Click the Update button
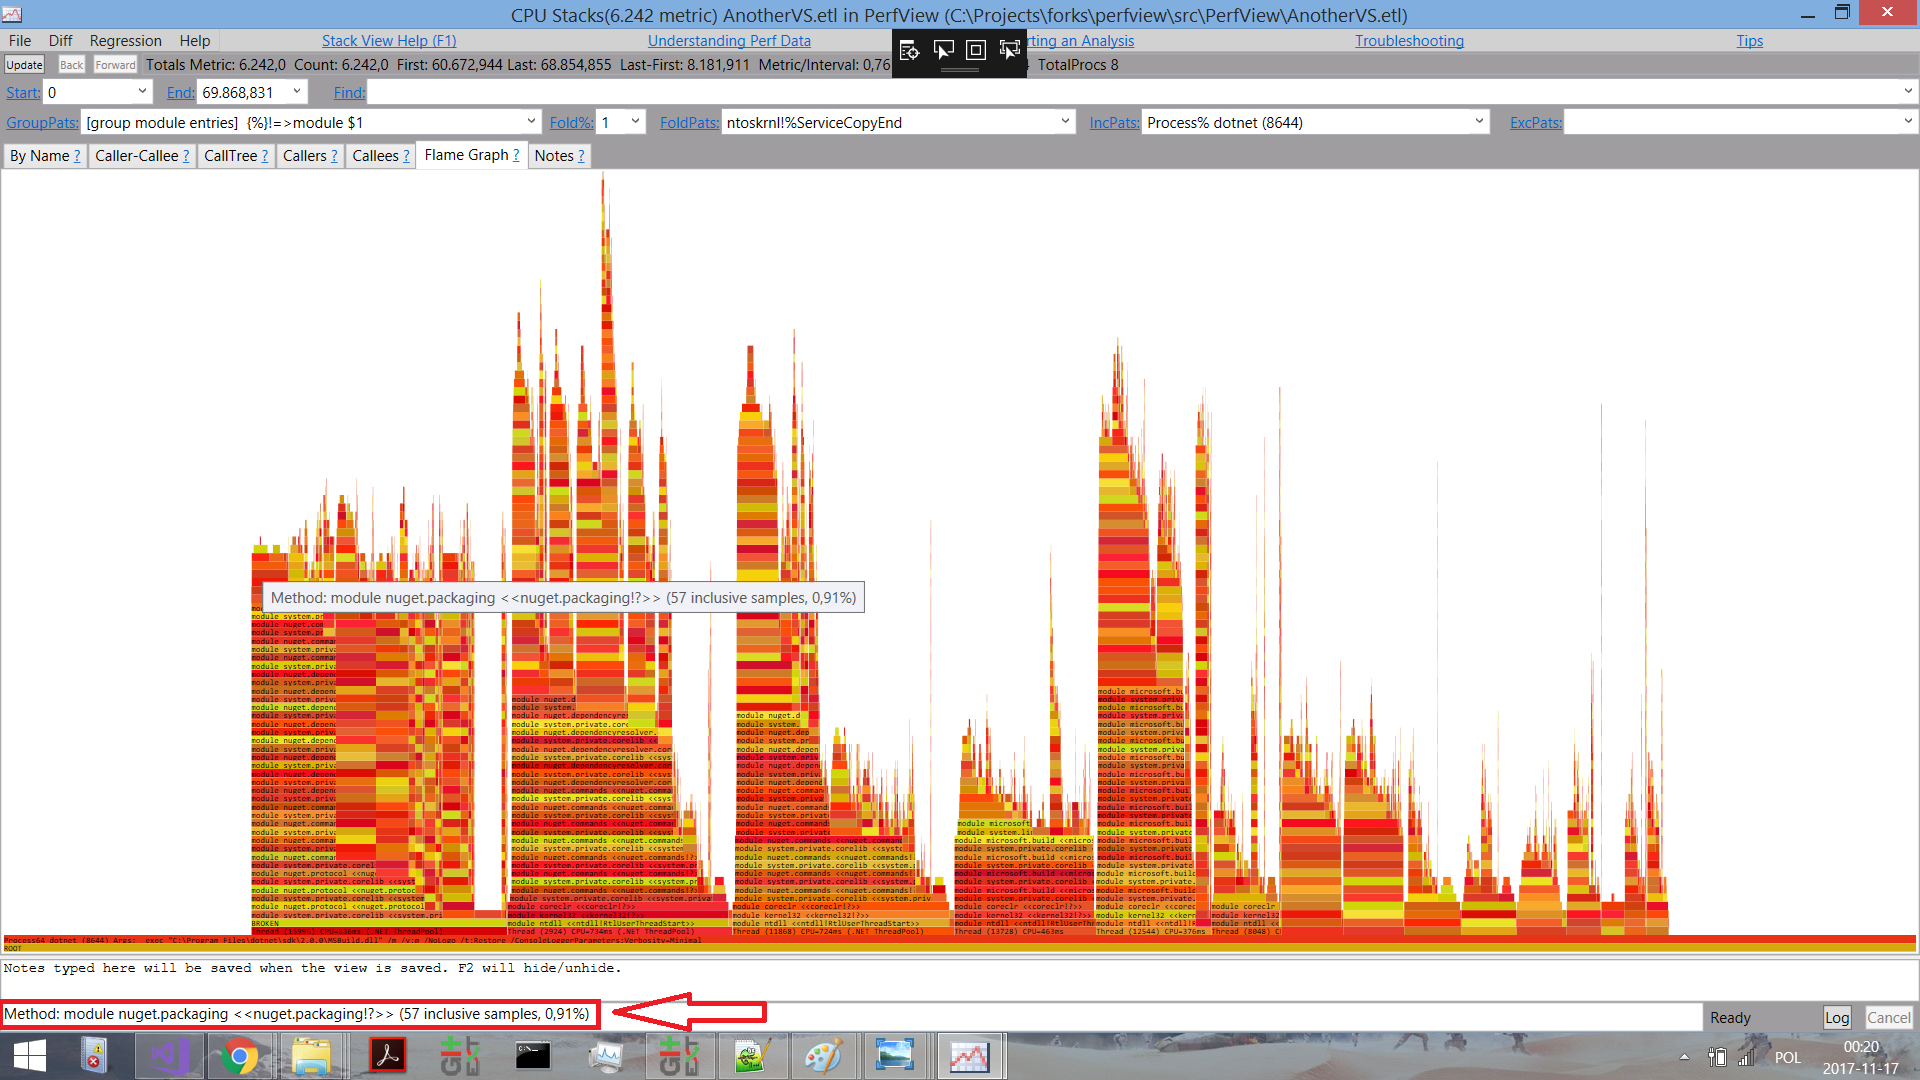The height and width of the screenshot is (1080, 1920). click(x=24, y=64)
